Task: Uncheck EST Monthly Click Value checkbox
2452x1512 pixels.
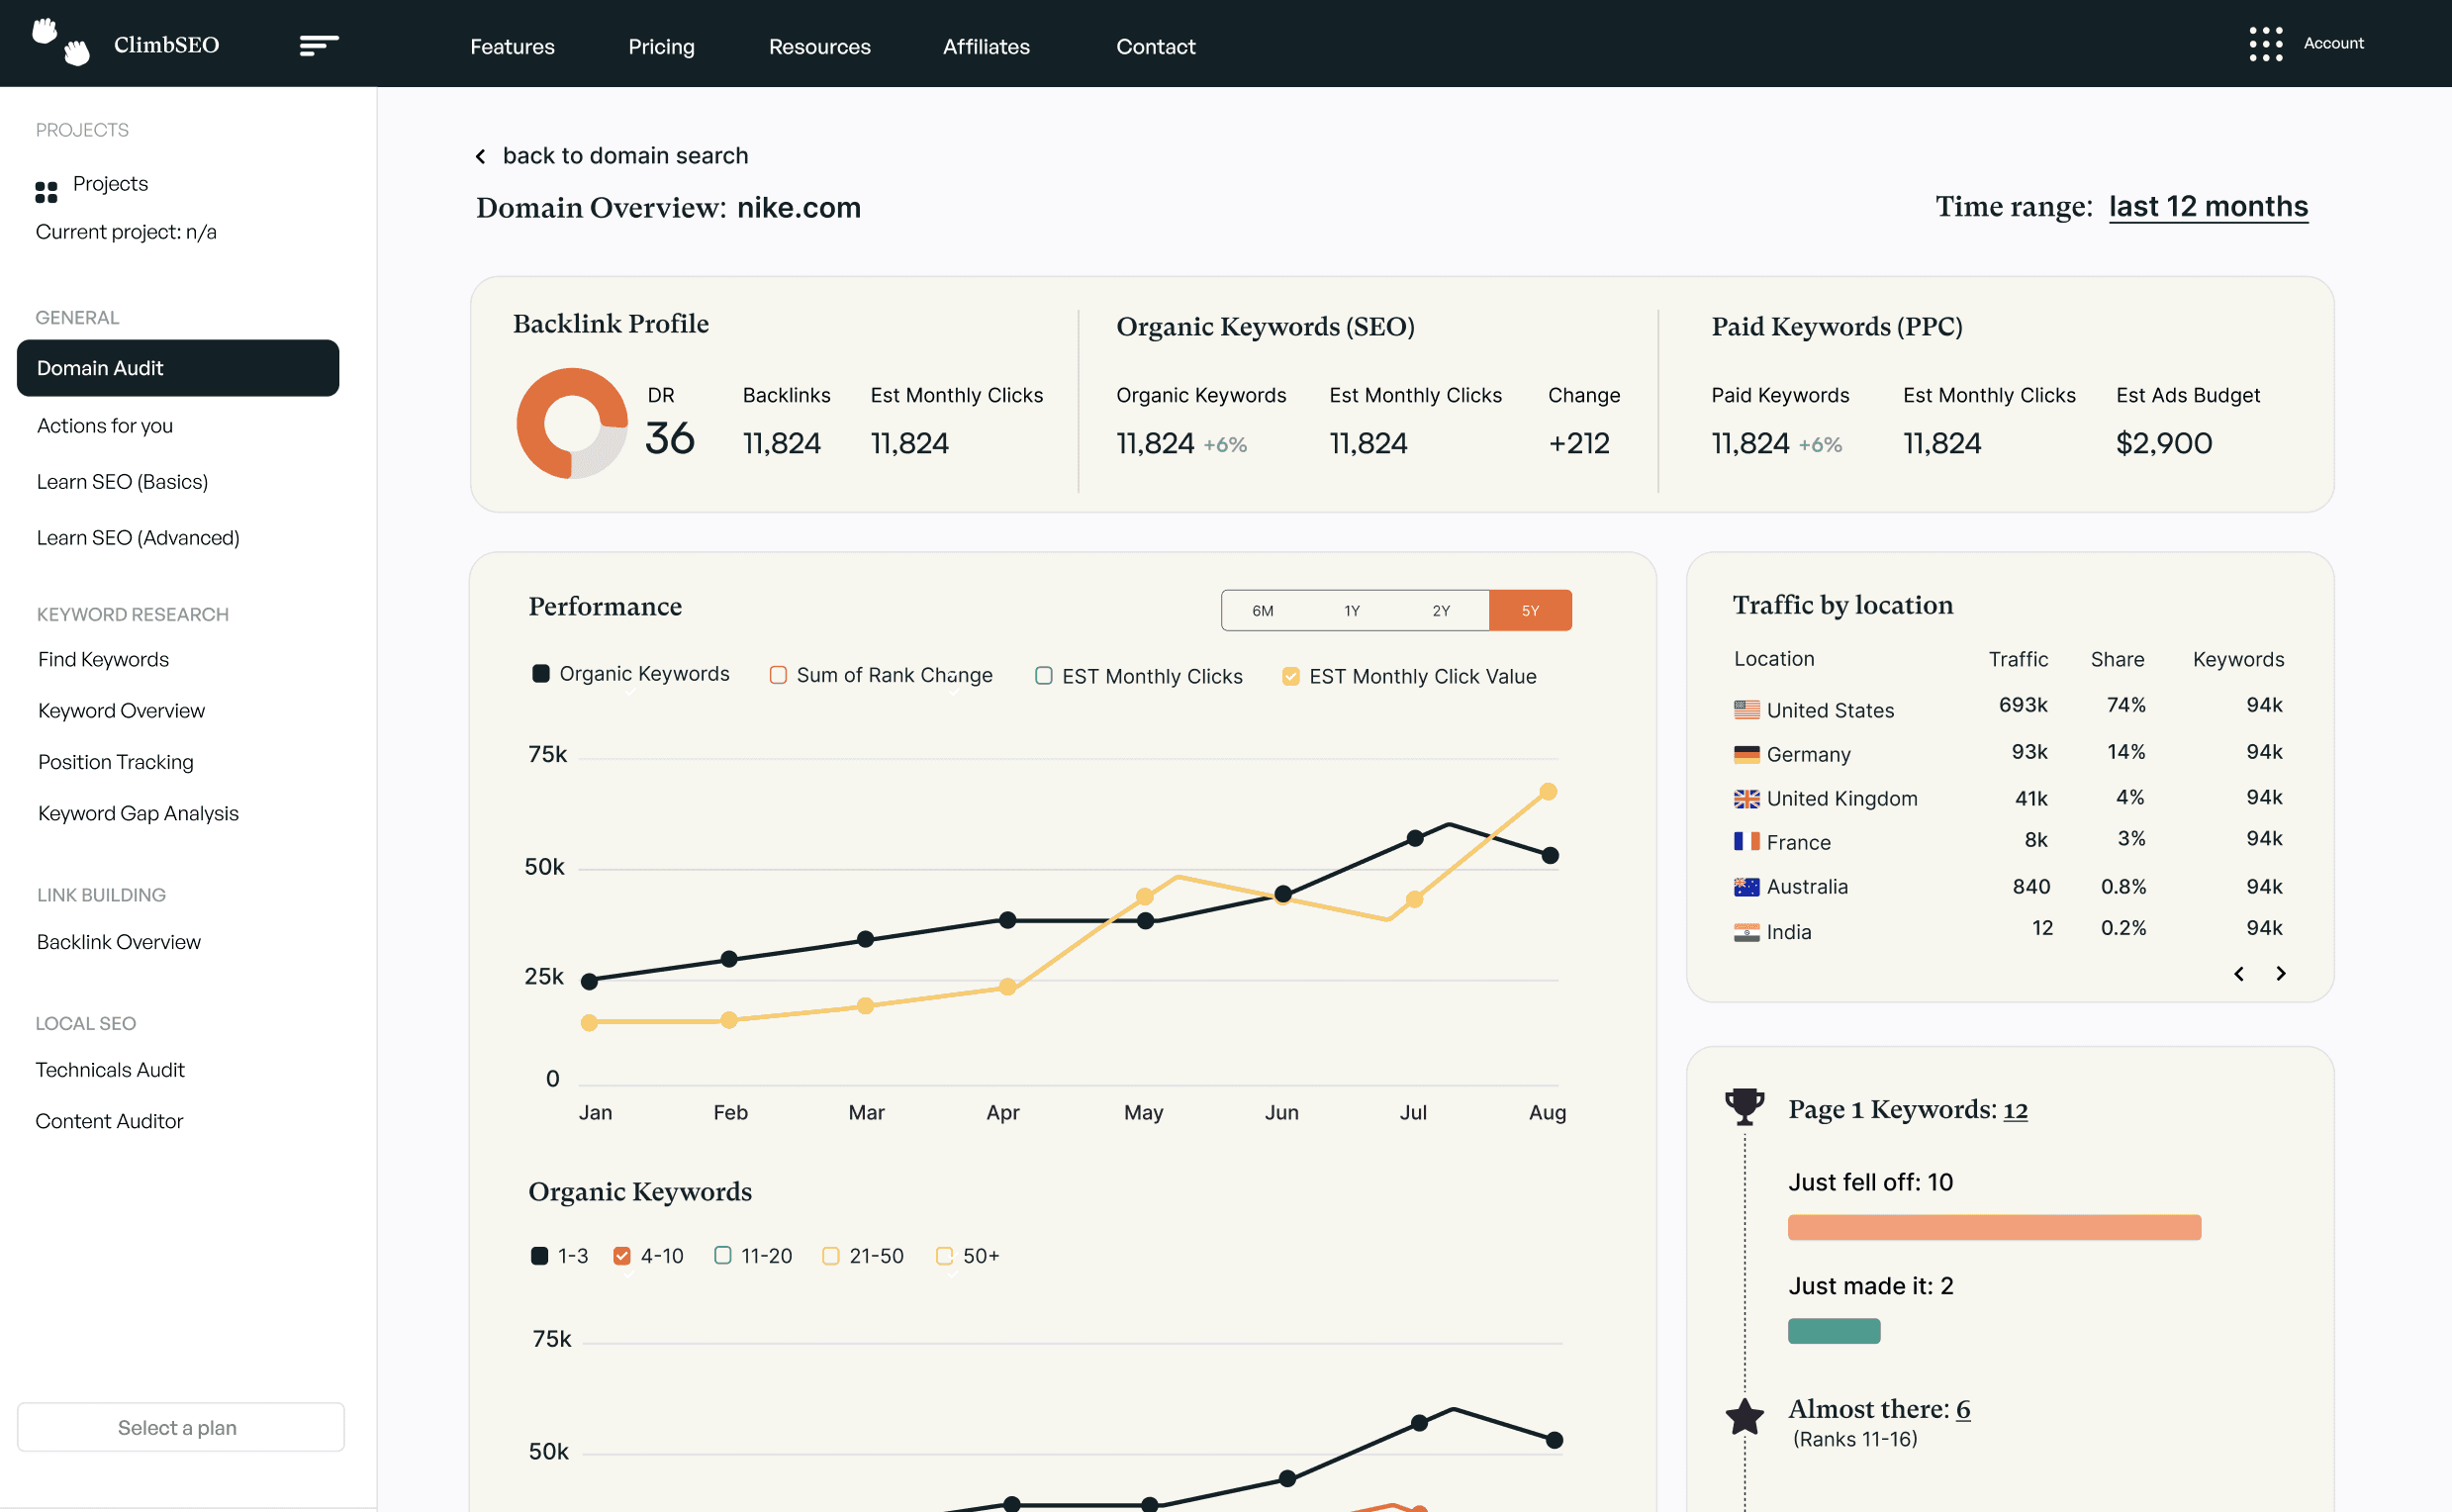Action: 1290,676
